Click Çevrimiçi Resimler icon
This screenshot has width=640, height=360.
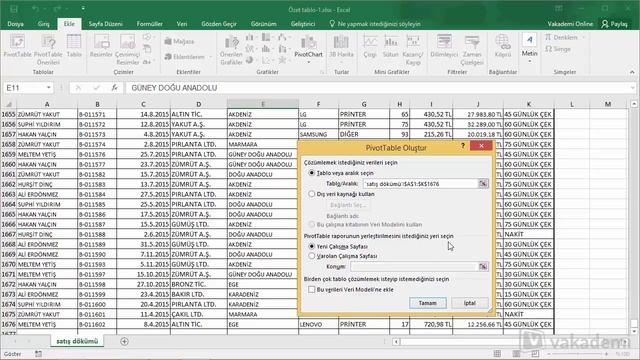tap(127, 50)
